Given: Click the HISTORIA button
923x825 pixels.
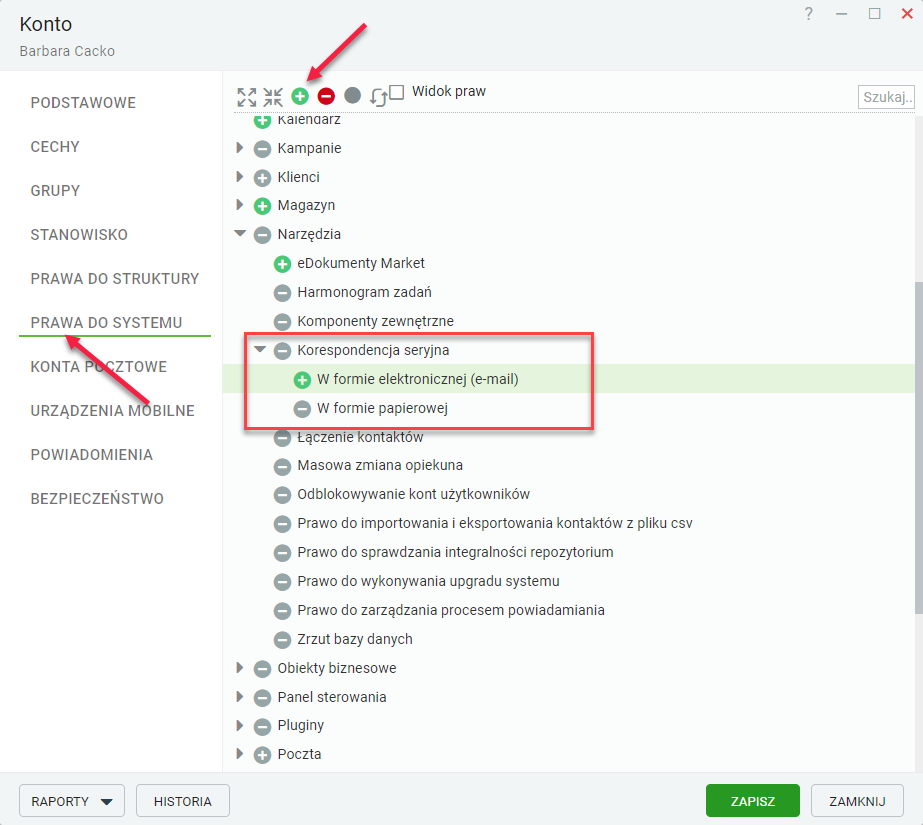Looking at the screenshot, I should tap(183, 801).
